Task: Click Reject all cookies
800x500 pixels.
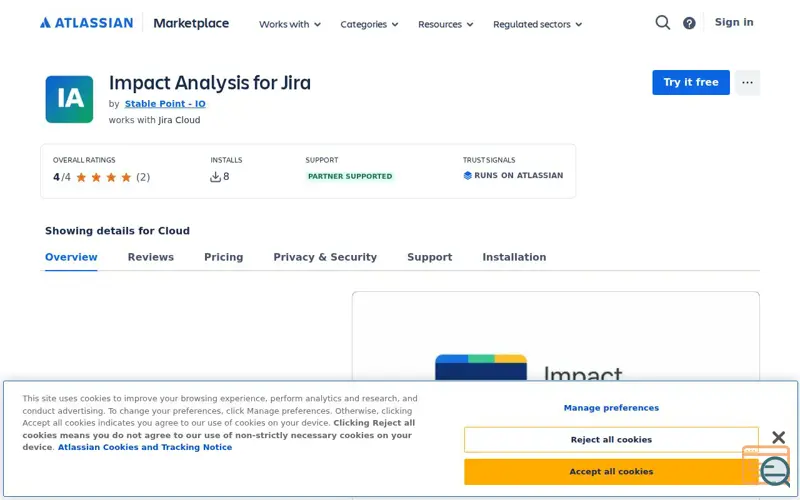Action: tap(611, 440)
